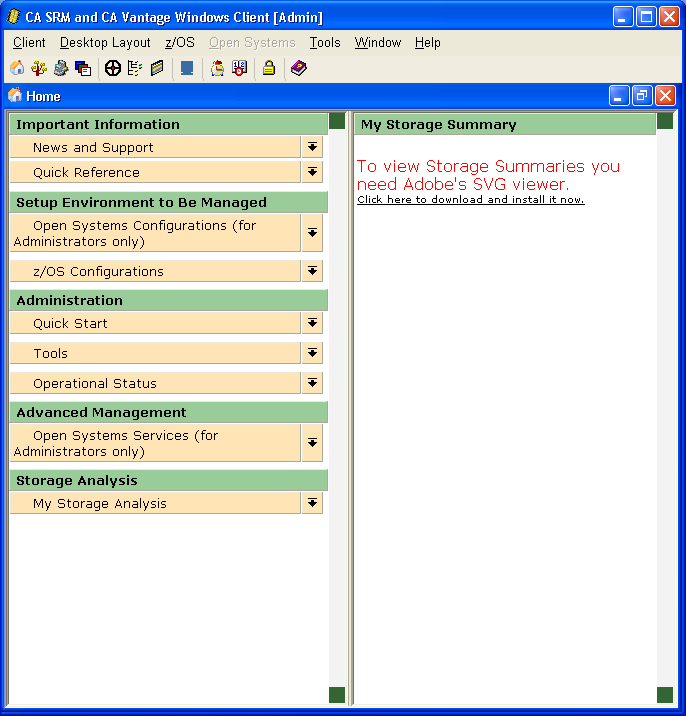Click the computer workstation toolbar icon

61,68
